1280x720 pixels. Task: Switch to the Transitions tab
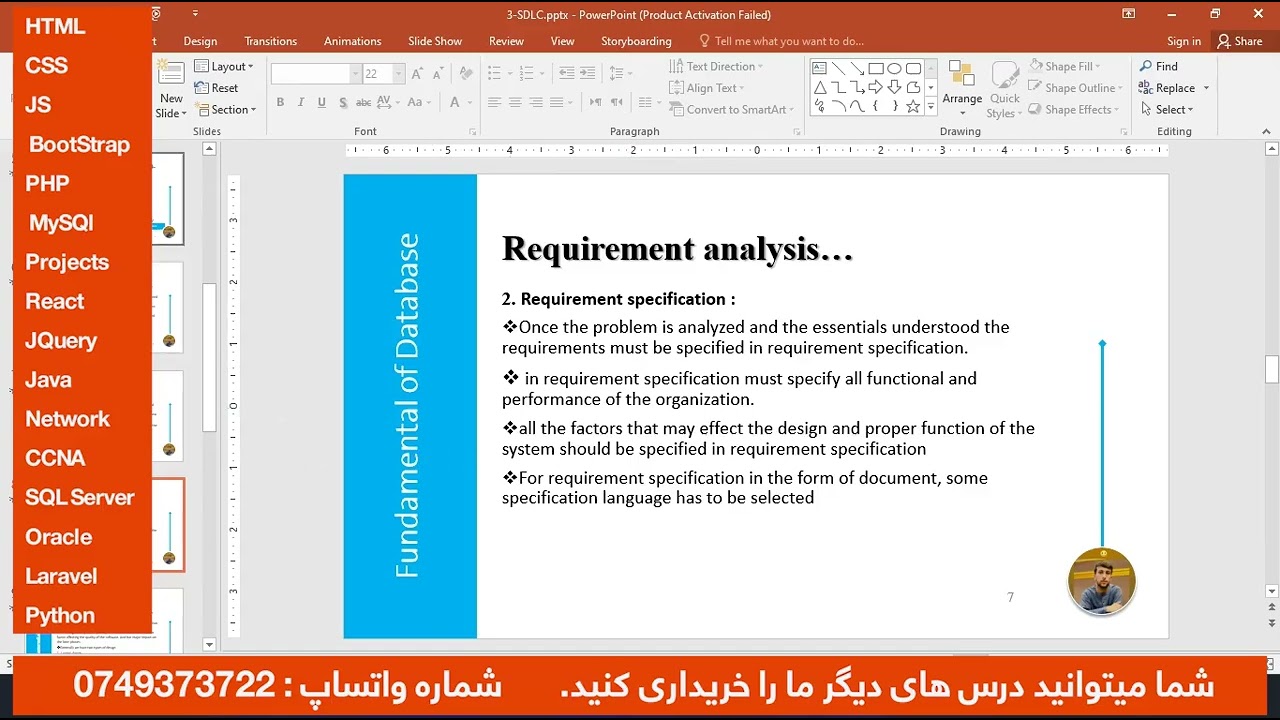click(x=270, y=41)
